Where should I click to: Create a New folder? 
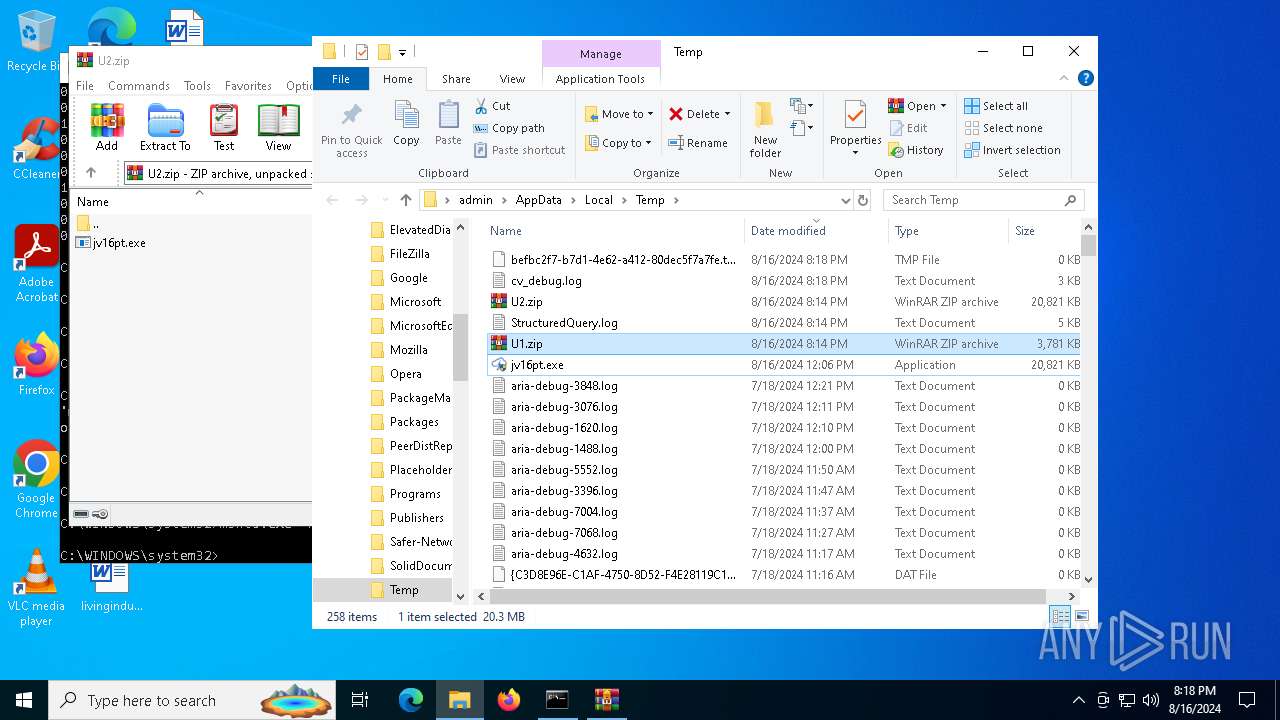765,128
